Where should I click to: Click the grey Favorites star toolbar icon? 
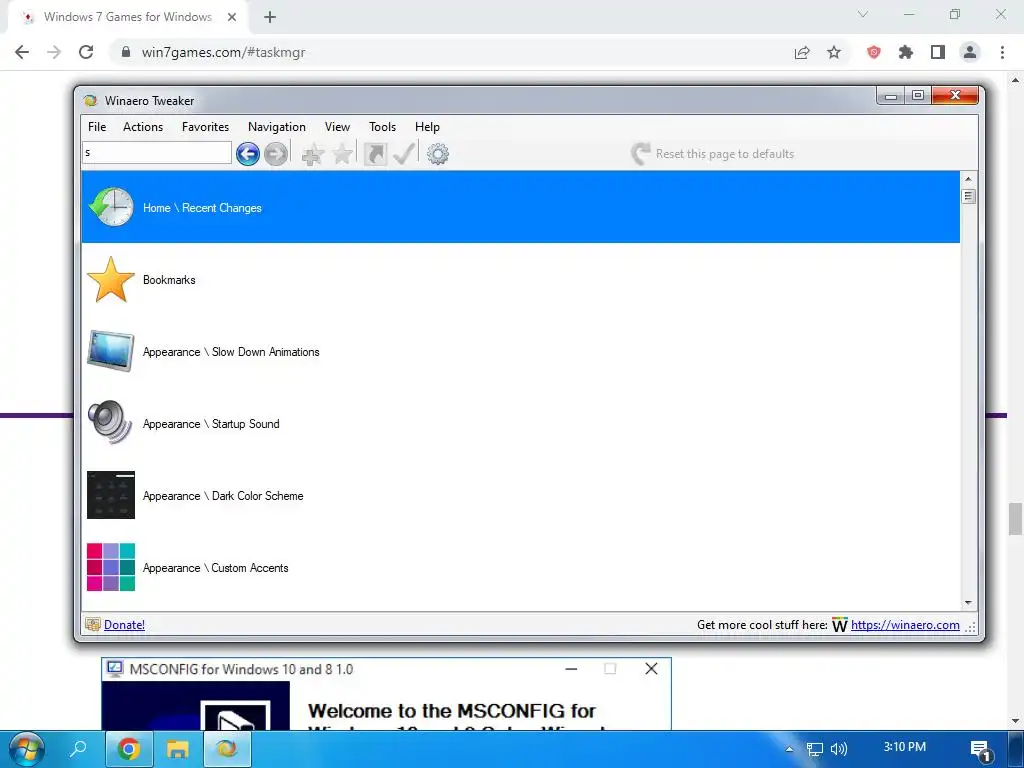point(342,154)
